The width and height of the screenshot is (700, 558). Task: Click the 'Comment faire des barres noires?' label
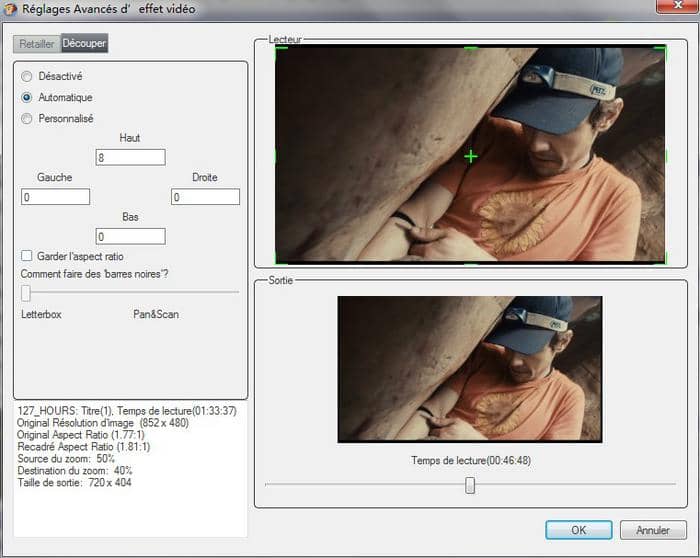tap(95, 274)
